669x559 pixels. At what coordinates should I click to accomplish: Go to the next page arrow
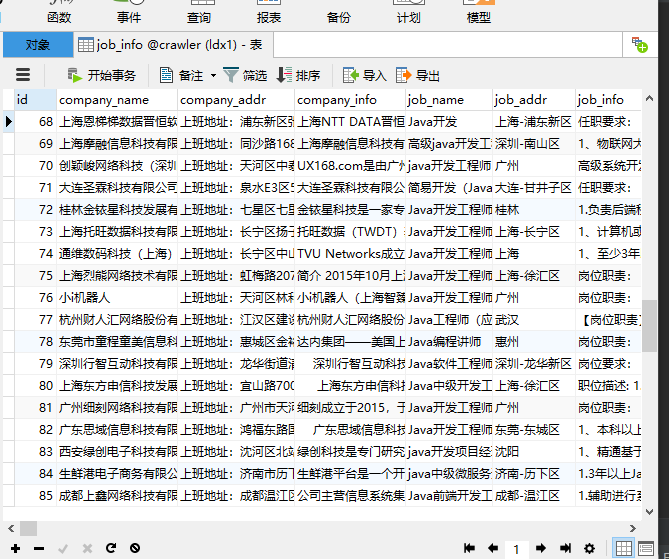pyautogui.click(x=541, y=548)
